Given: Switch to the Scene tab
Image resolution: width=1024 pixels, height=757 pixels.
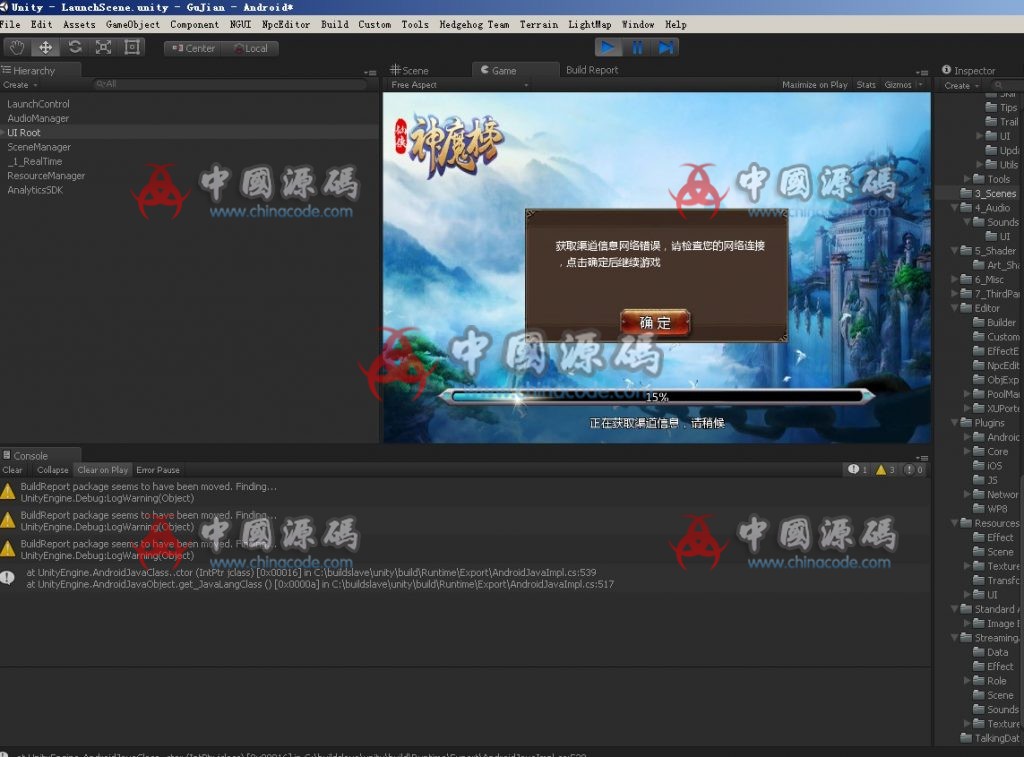Looking at the screenshot, I should coord(409,71).
